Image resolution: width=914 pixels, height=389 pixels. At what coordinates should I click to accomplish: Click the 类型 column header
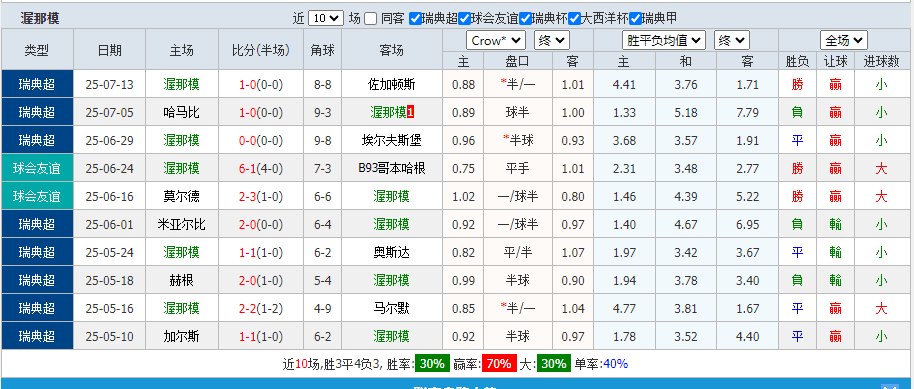click(37, 50)
